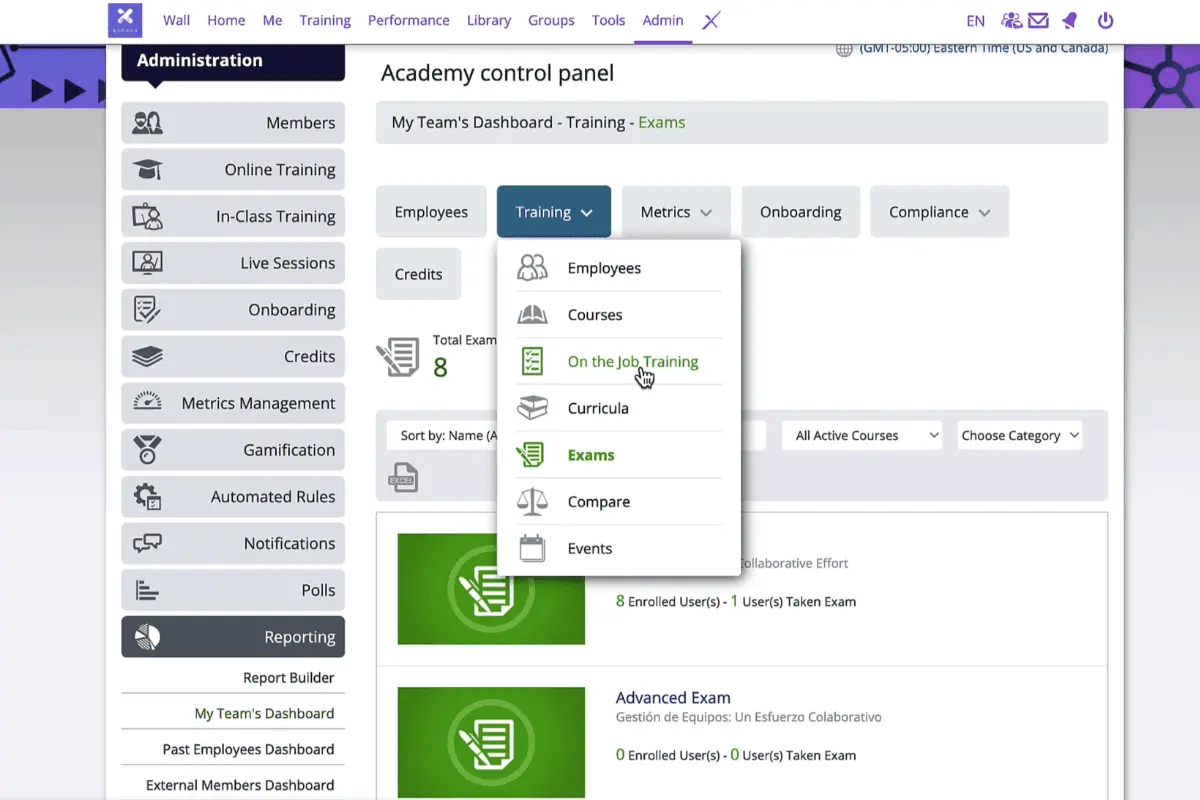The image size is (1200, 800).
Task: Open the Performance tab
Action: tap(409, 20)
